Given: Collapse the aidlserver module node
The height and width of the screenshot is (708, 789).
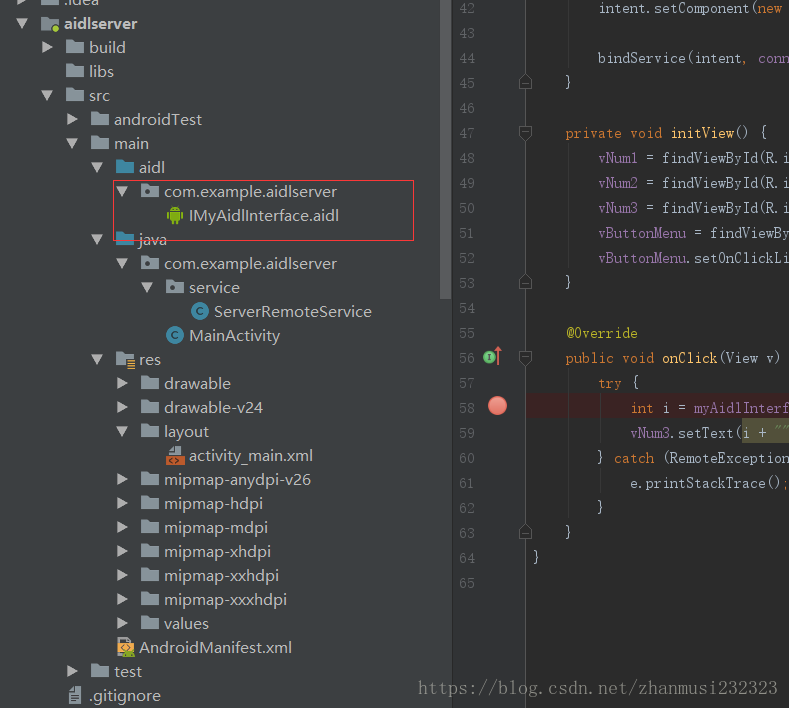Looking at the screenshot, I should point(22,23).
